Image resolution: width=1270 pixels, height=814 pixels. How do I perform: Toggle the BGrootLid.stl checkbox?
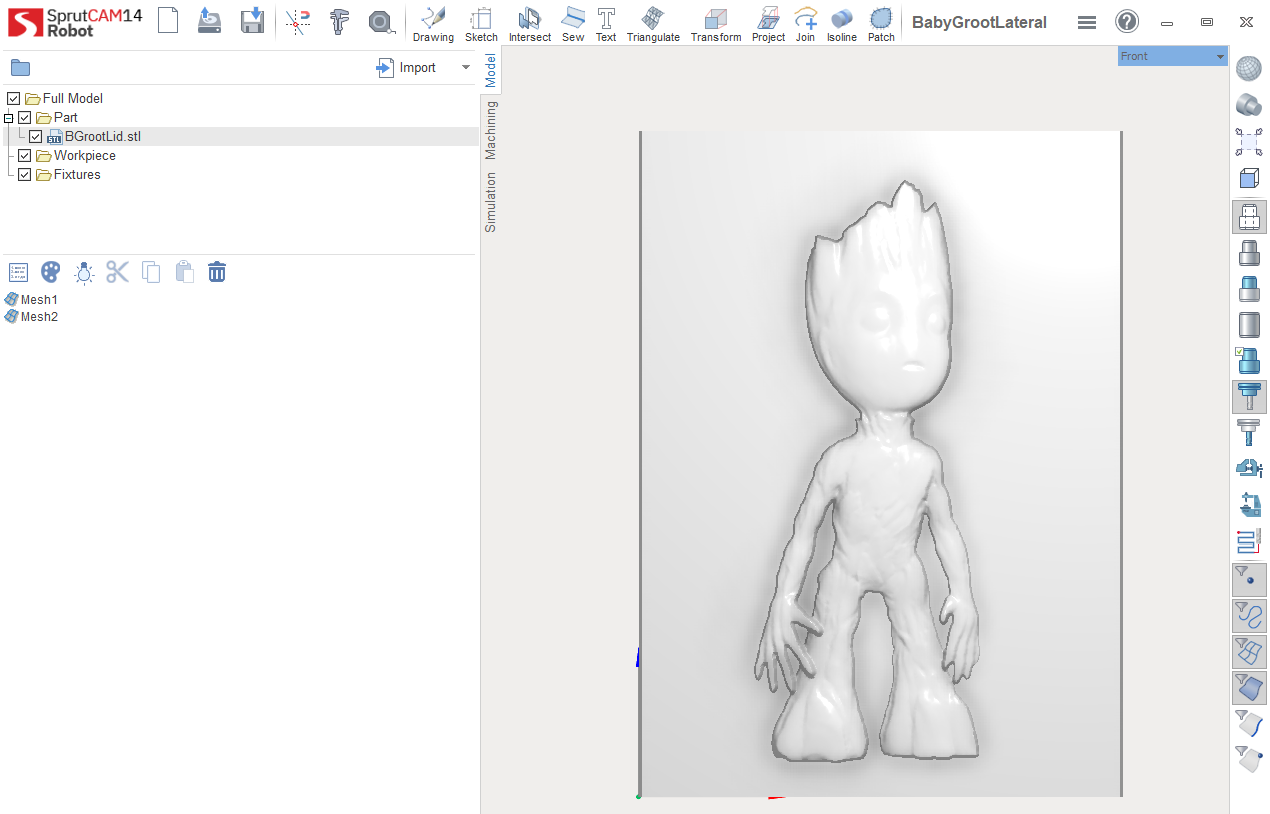(36, 136)
